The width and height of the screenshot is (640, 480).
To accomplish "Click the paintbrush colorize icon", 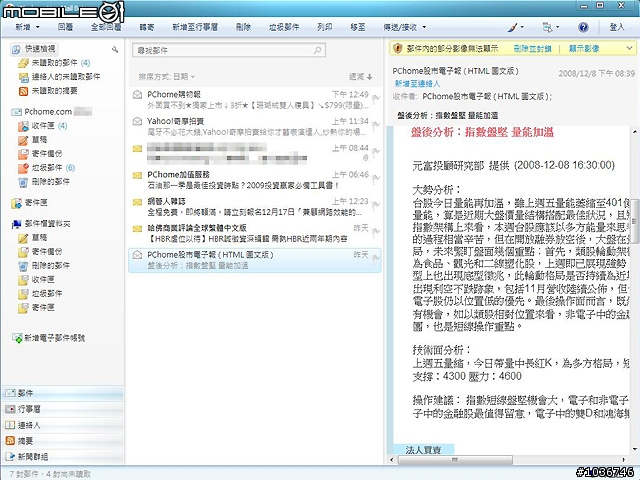I will [x=512, y=27].
